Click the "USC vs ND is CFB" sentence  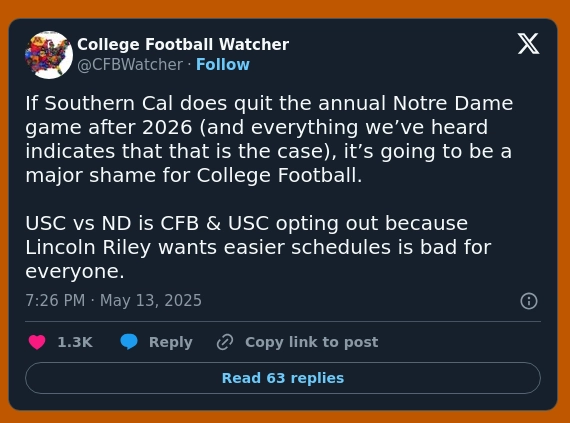112,223
